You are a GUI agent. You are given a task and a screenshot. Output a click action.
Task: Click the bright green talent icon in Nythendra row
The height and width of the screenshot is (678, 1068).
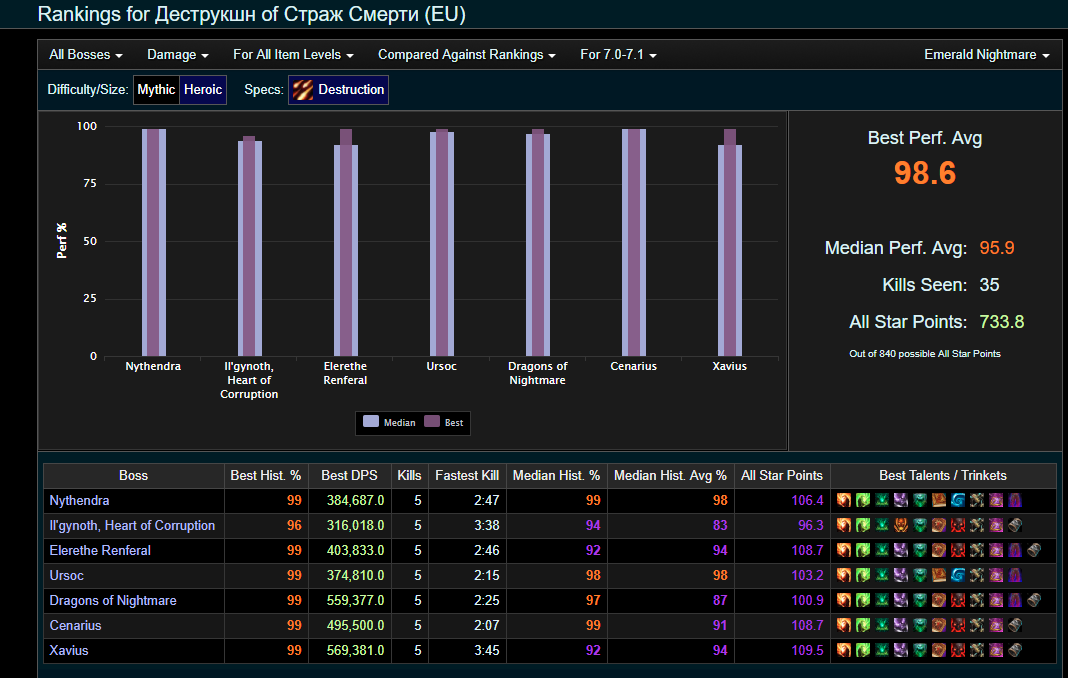[863, 500]
